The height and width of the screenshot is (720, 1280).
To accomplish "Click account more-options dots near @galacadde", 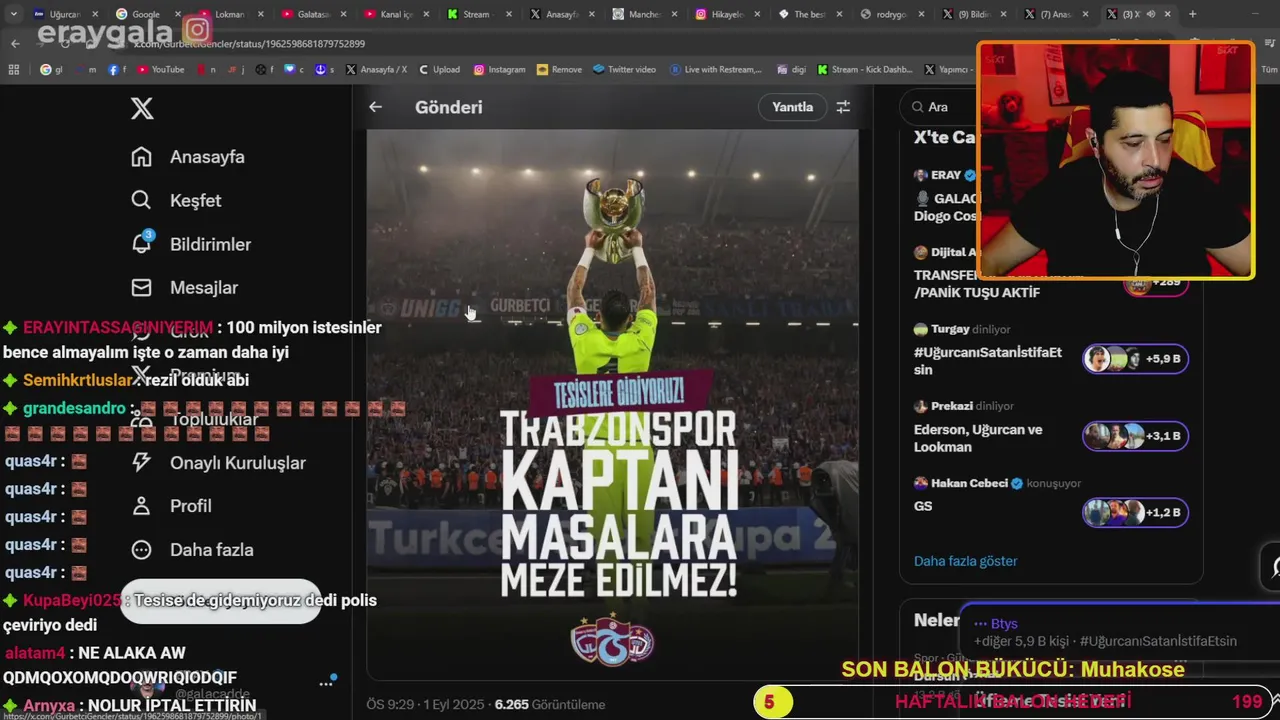I will point(326,683).
